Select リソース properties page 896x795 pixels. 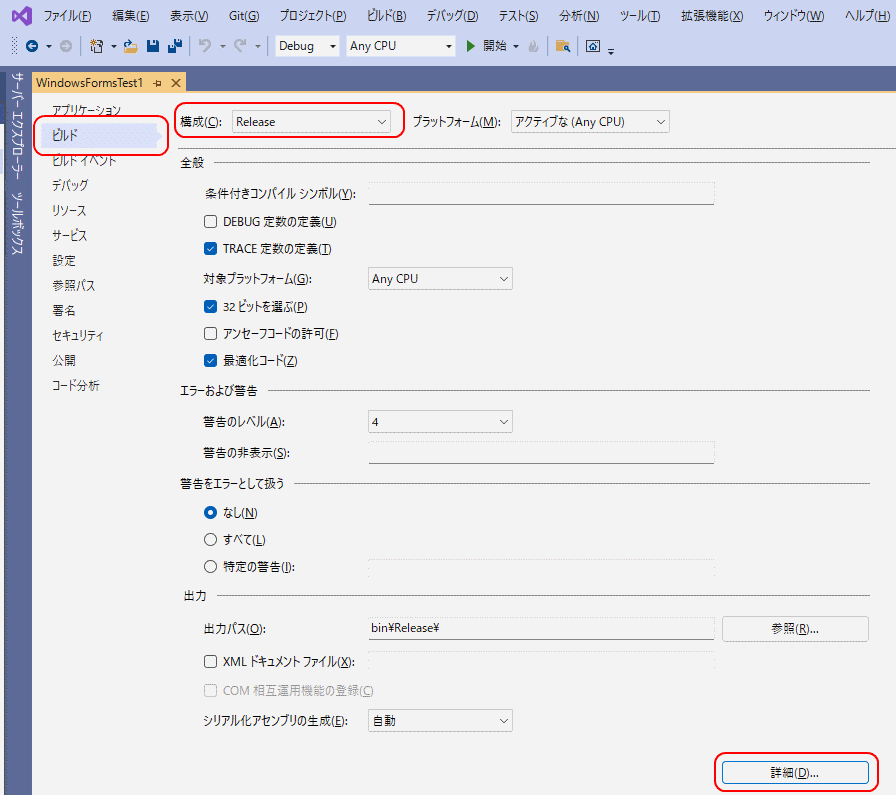69,210
